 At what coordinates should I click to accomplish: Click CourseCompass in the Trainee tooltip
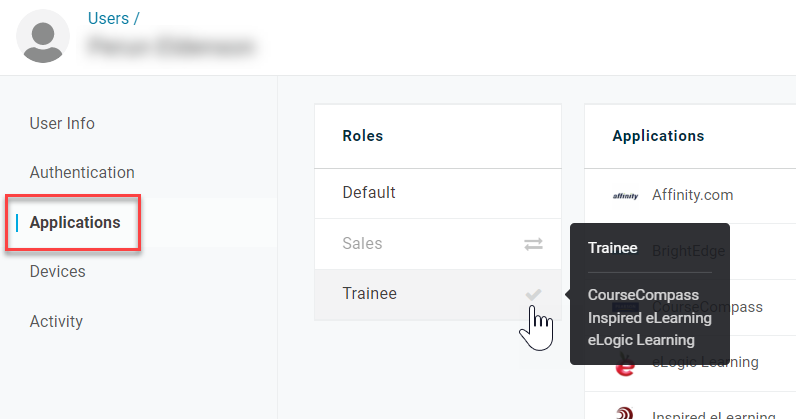tap(643, 295)
